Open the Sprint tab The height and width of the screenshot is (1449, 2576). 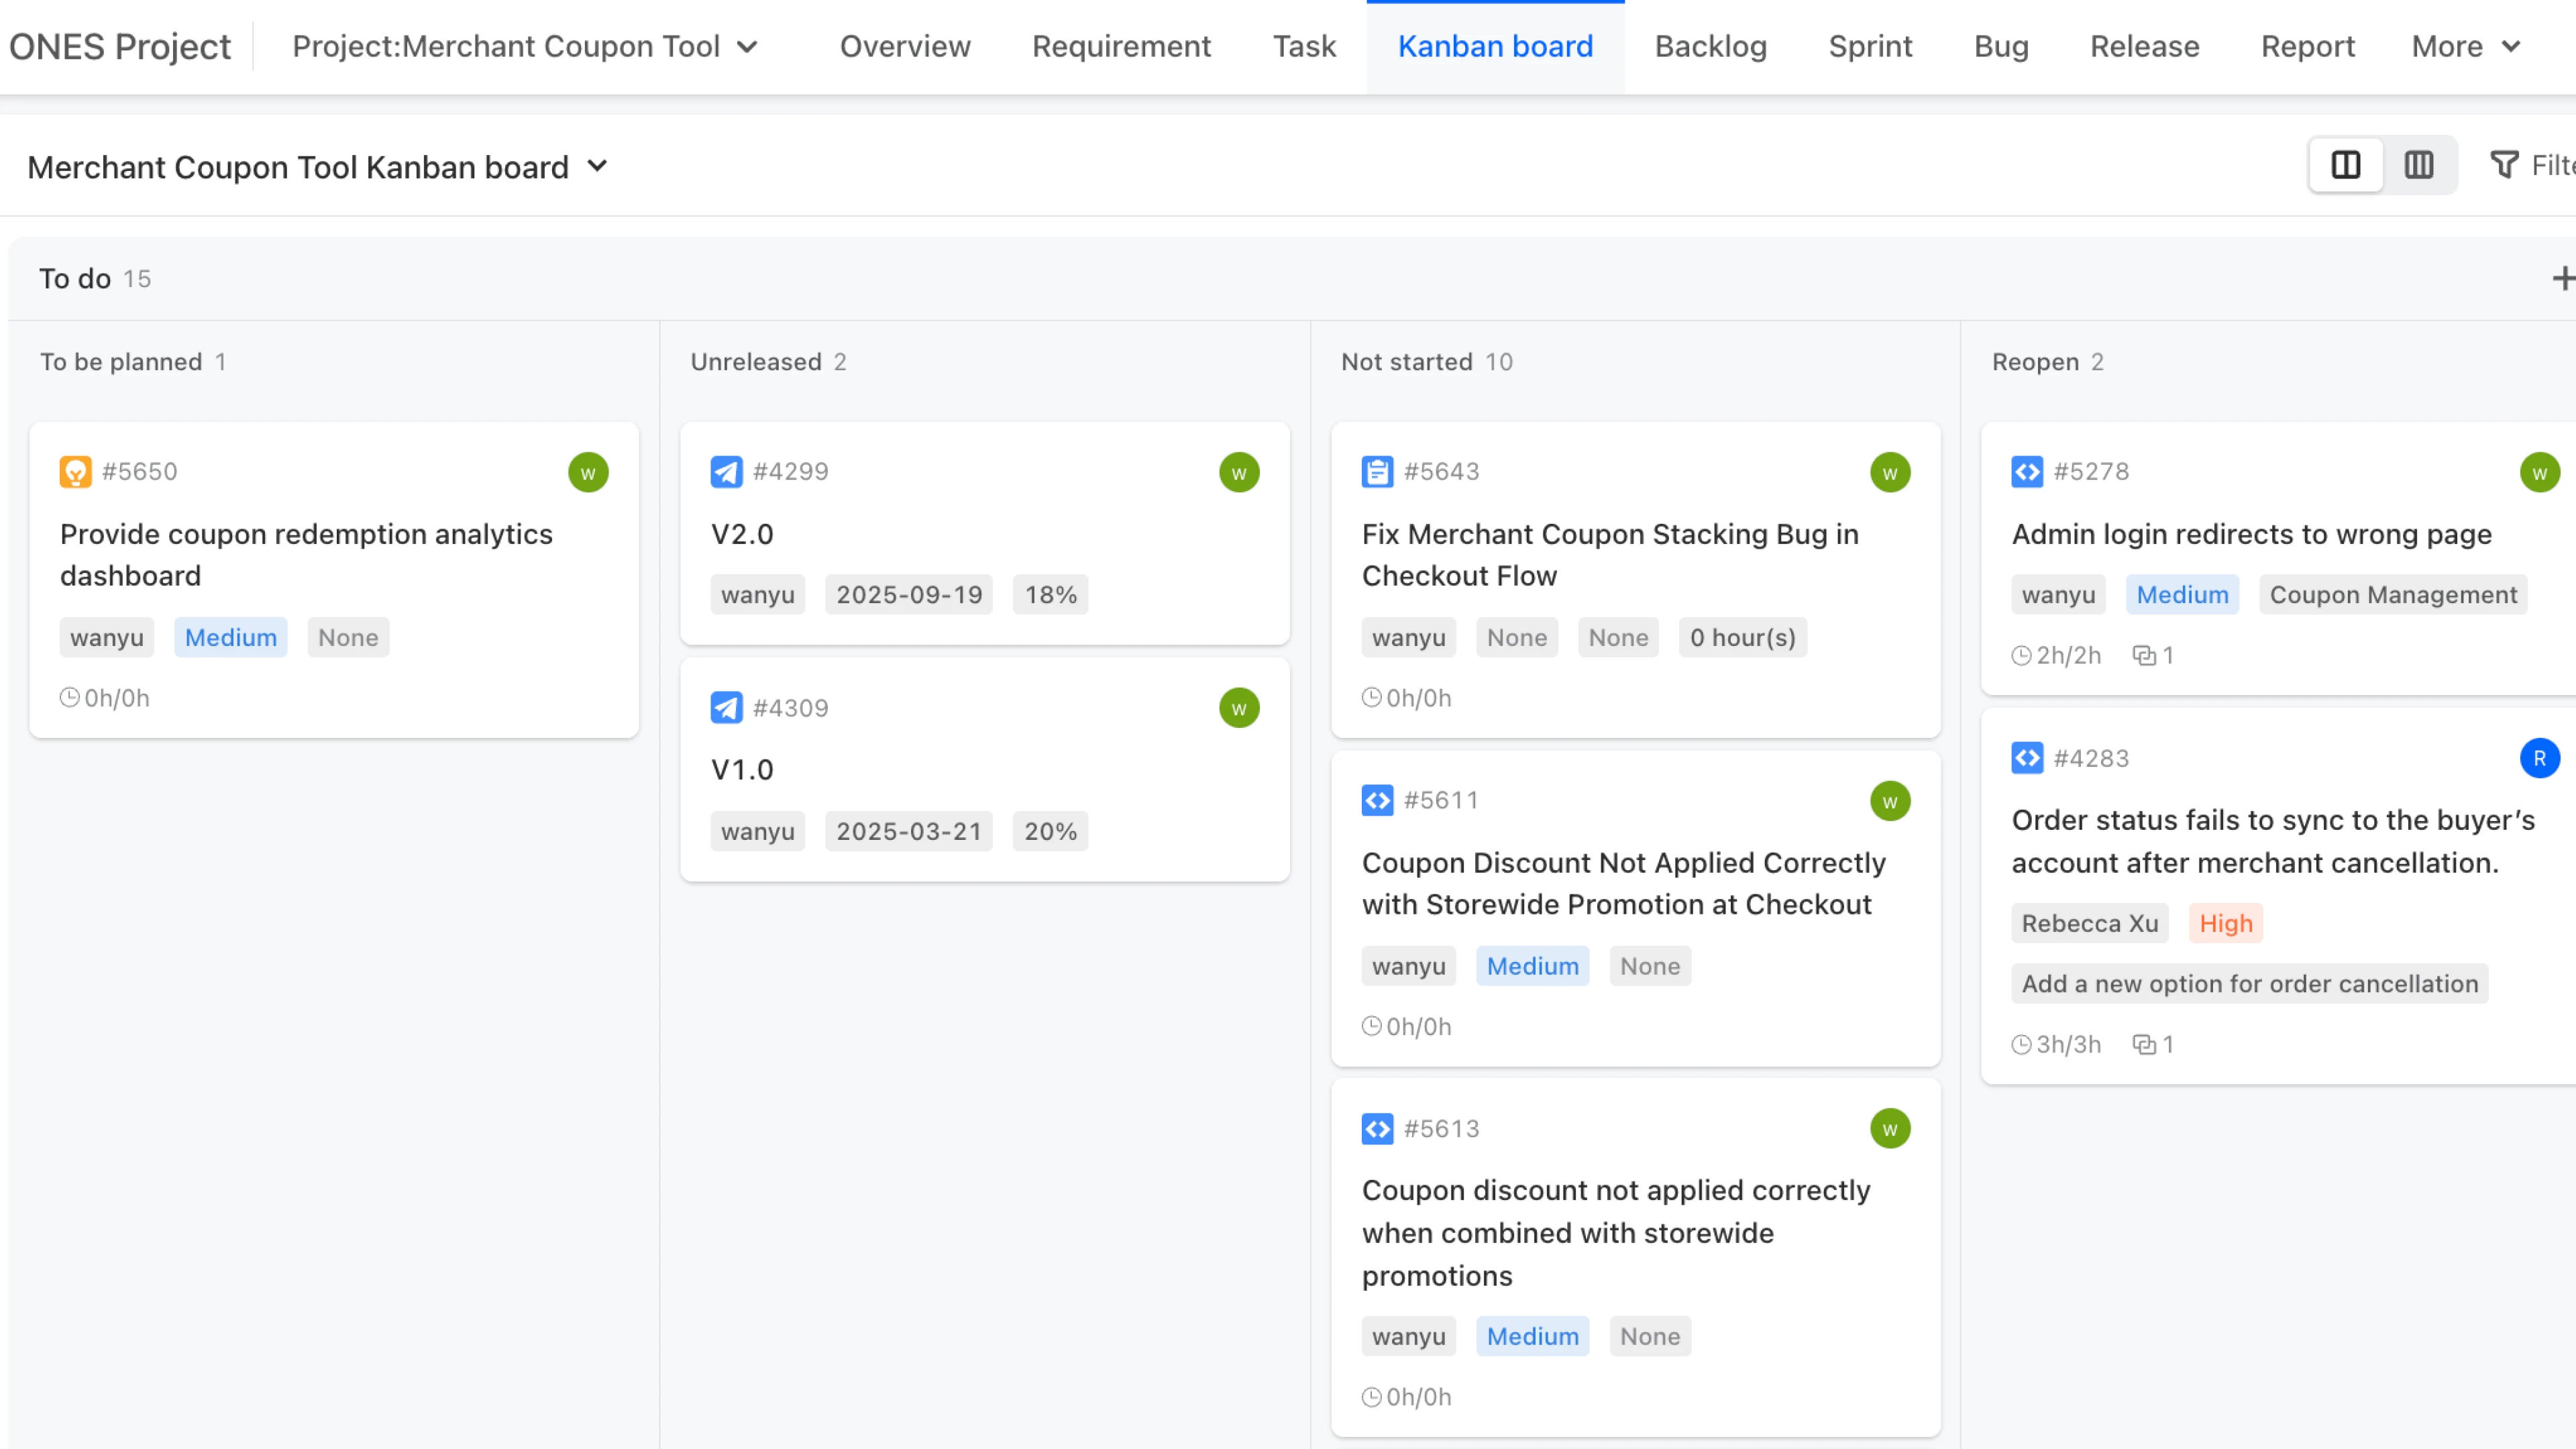click(1870, 46)
